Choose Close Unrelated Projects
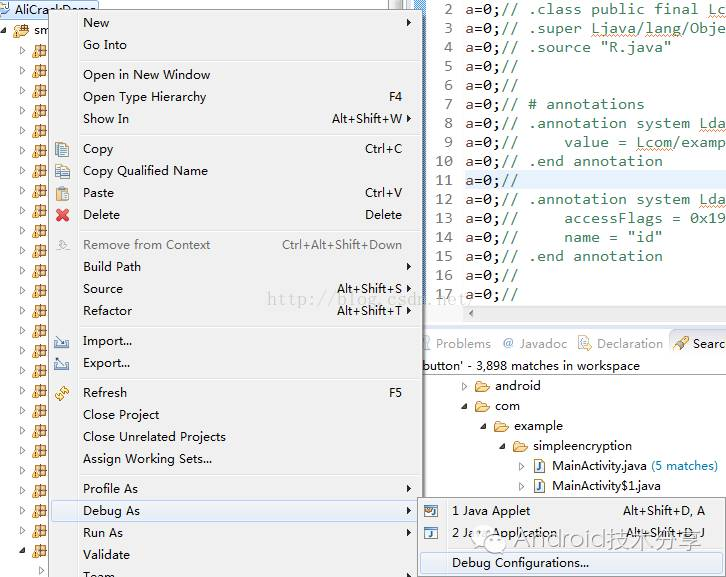This screenshot has height=577, width=726. [237, 437]
